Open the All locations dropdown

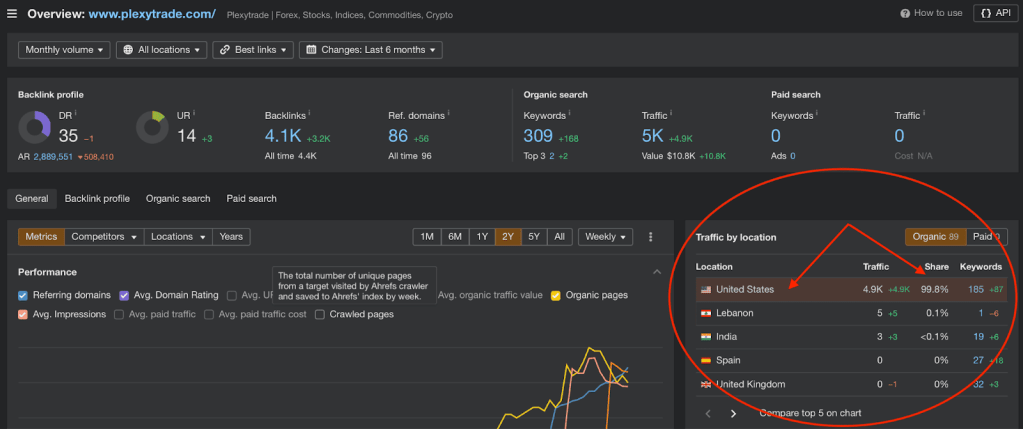[x=161, y=50]
